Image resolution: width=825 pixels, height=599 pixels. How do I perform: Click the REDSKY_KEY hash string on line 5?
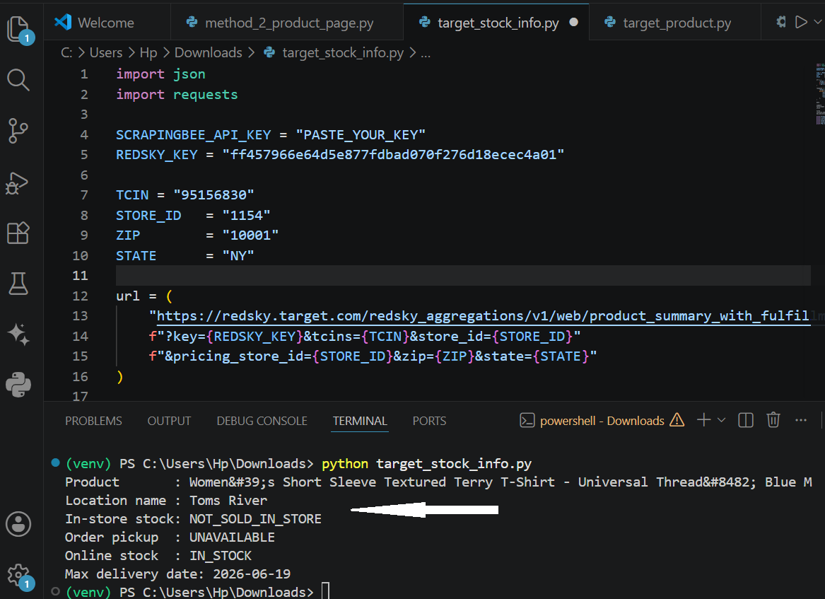tap(393, 155)
